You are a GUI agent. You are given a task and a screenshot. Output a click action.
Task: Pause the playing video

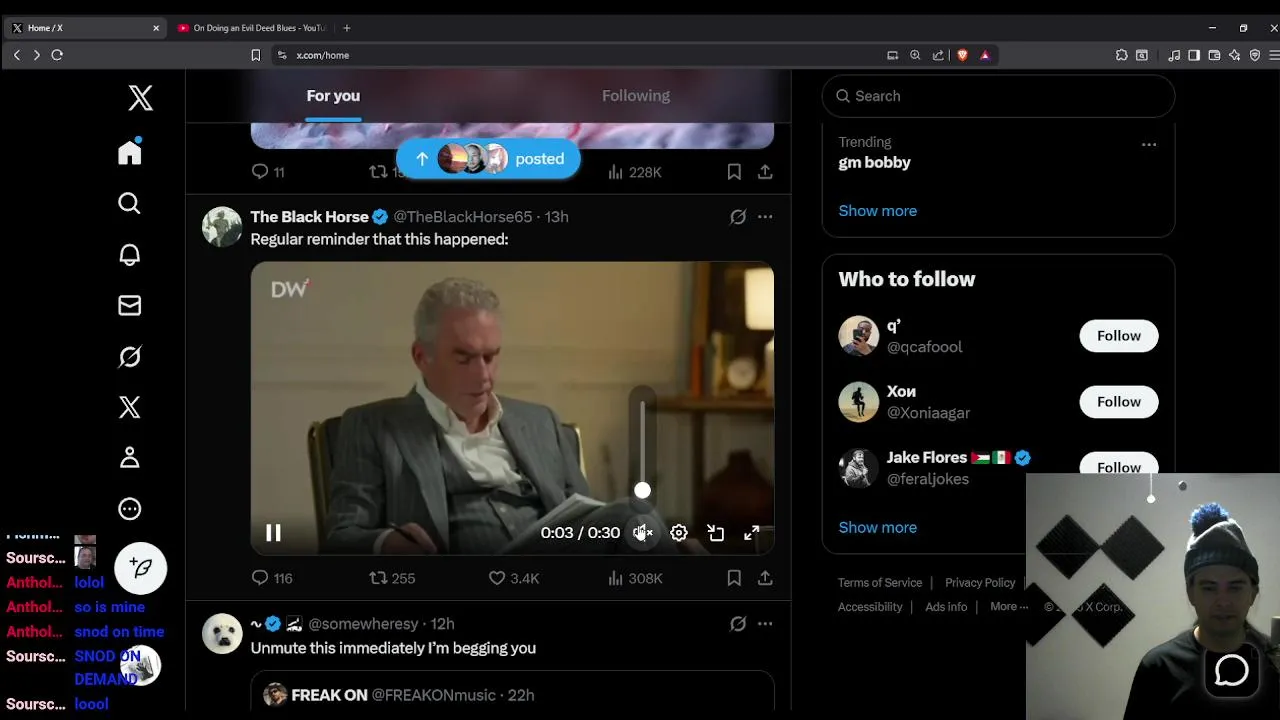pyautogui.click(x=273, y=533)
